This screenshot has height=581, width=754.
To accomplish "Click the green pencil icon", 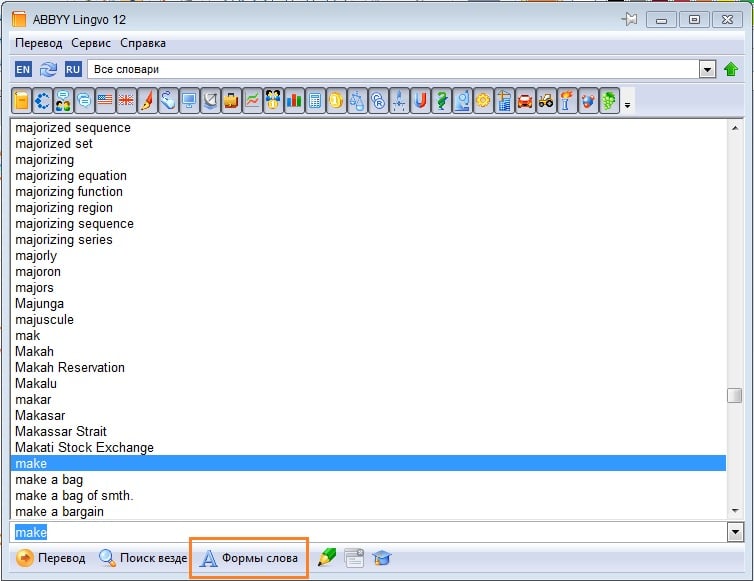I will point(327,558).
